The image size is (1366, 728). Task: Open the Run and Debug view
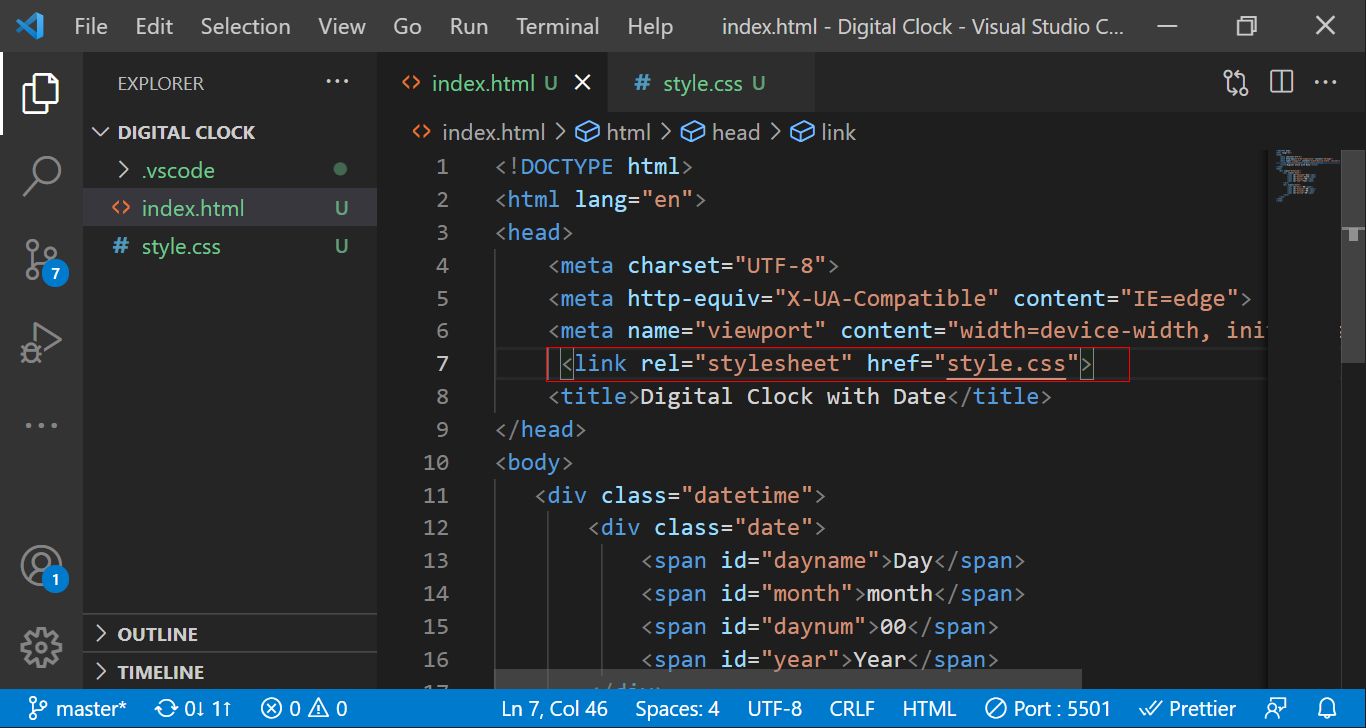(x=41, y=342)
